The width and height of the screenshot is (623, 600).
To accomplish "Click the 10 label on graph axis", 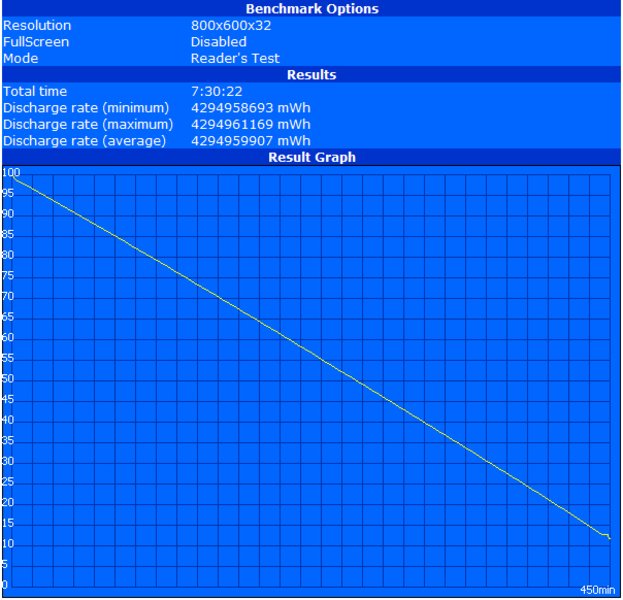I will pos(8,544).
